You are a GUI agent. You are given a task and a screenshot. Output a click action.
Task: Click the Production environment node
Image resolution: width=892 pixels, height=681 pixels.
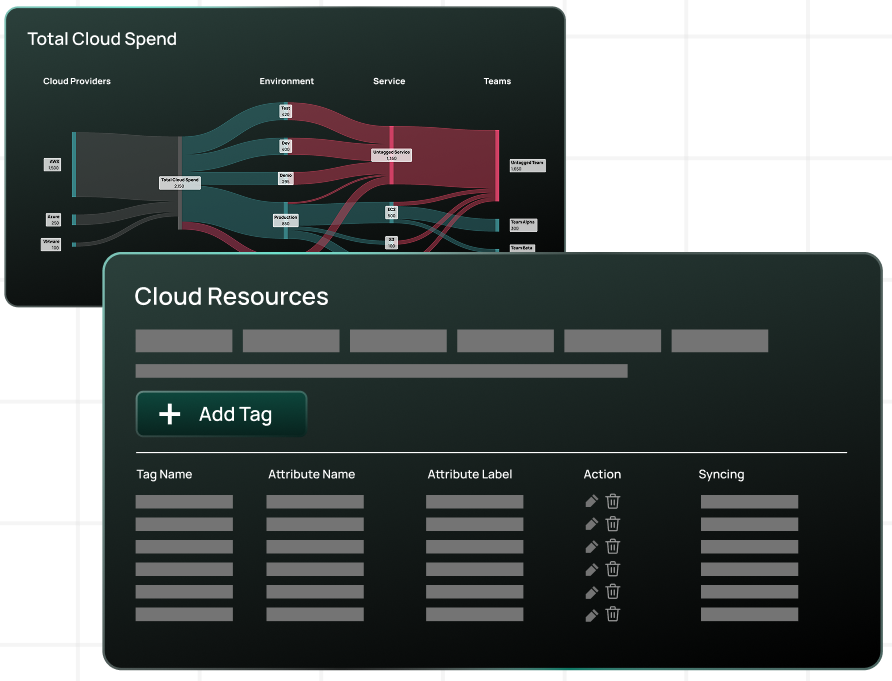tap(286, 219)
